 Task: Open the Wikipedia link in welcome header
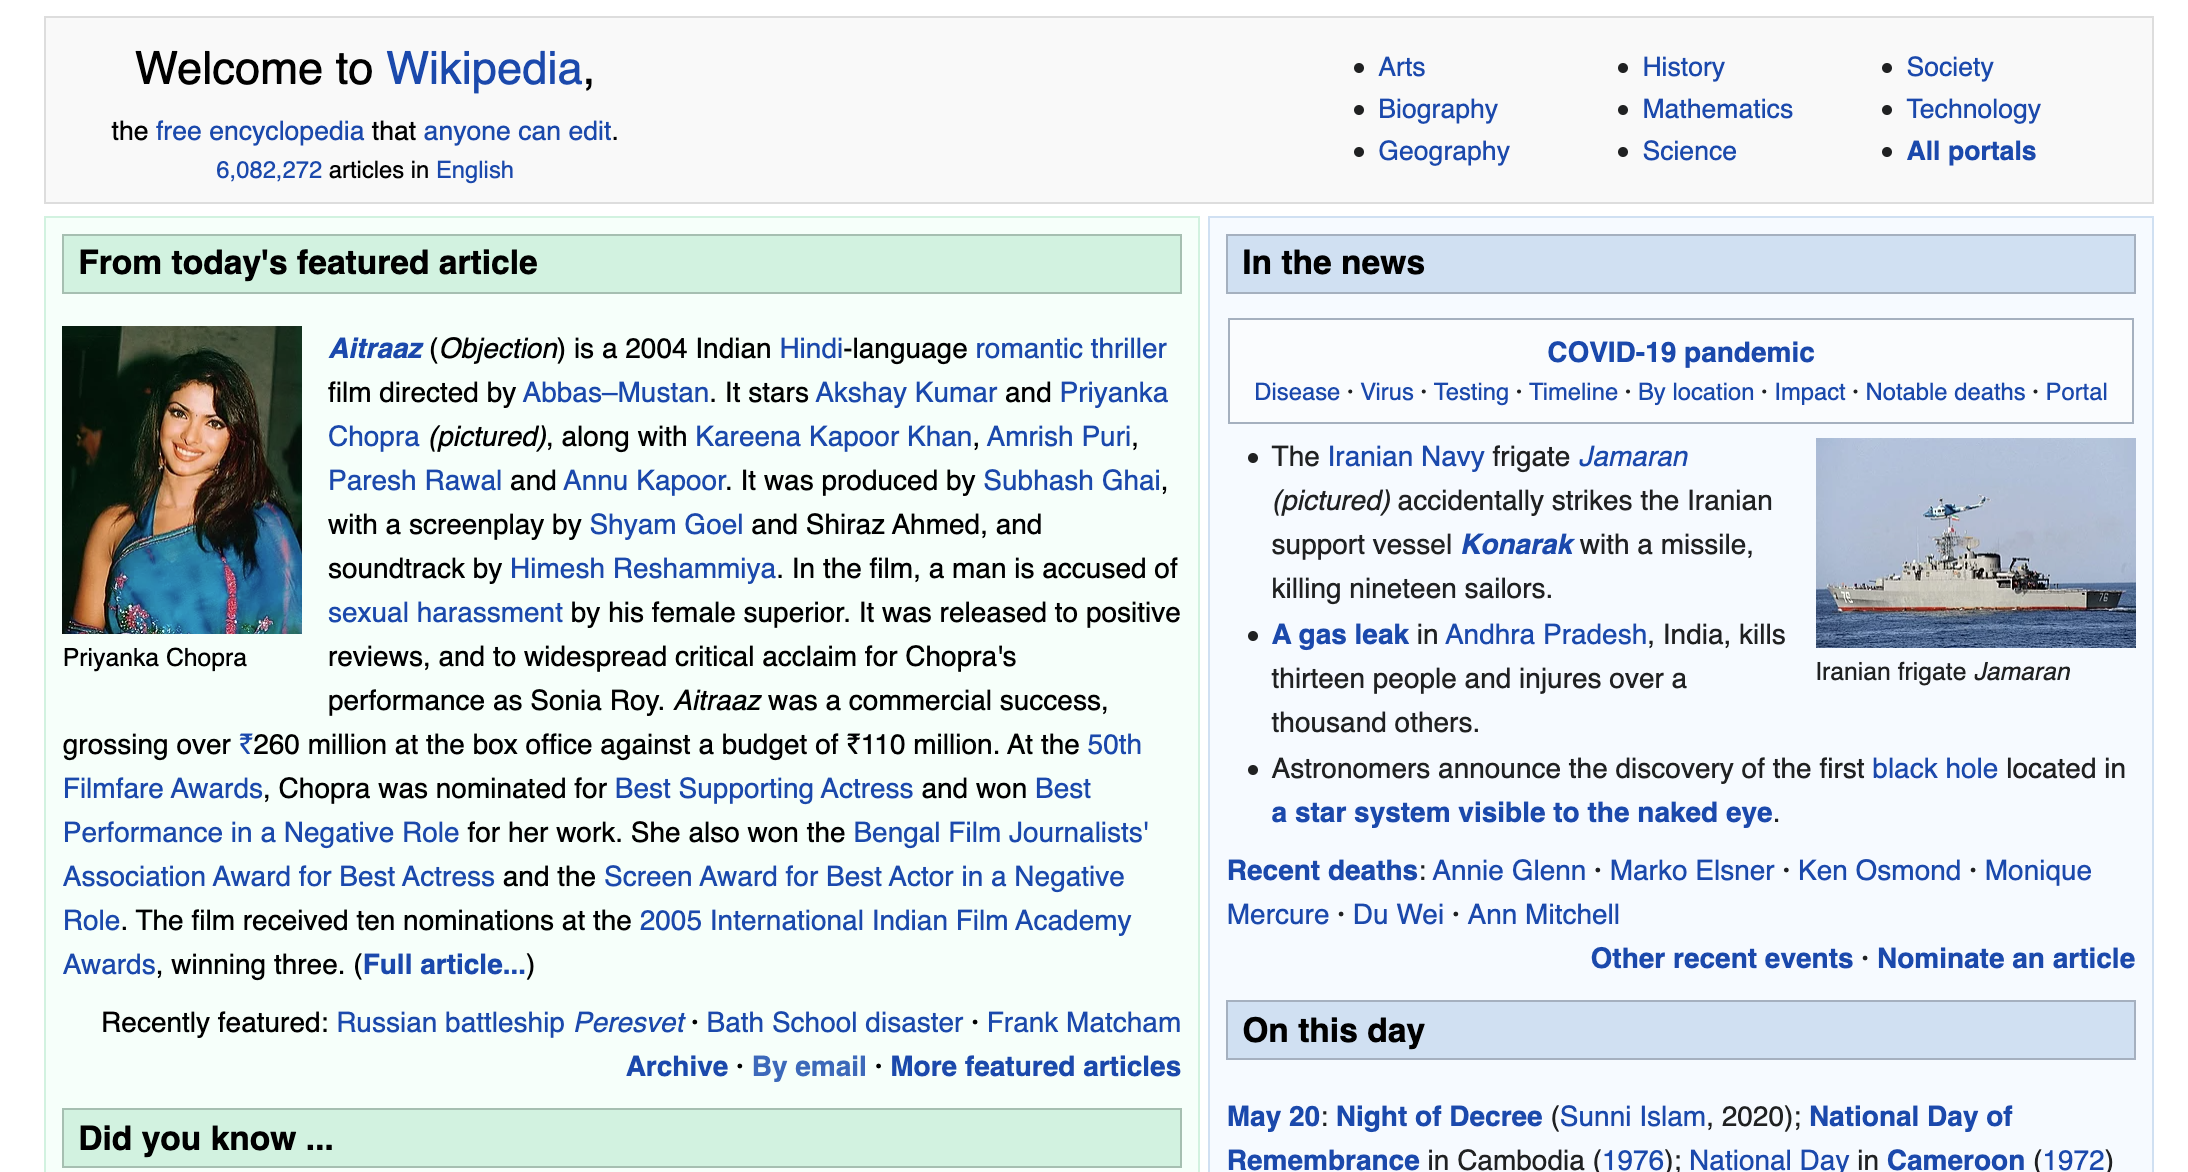(484, 69)
